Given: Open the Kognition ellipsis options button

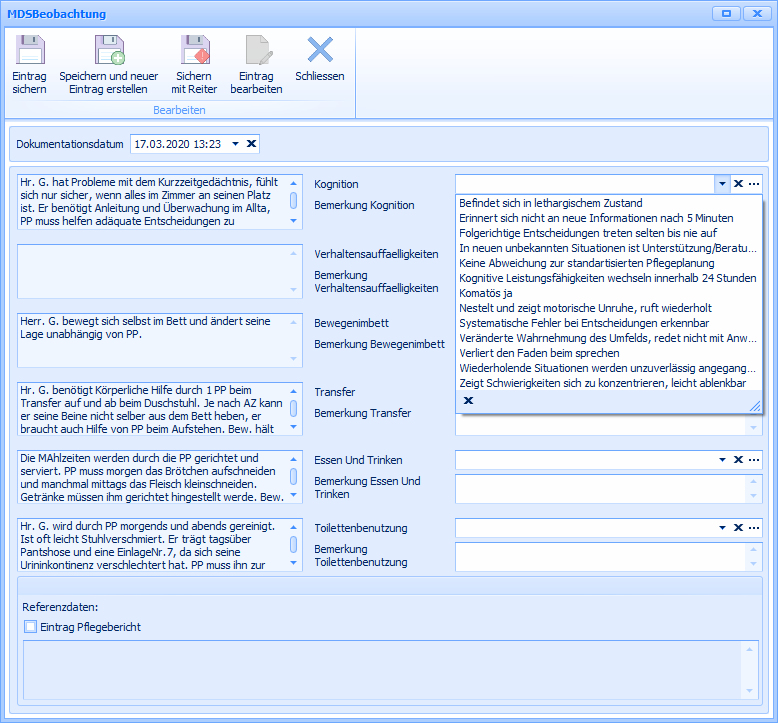Looking at the screenshot, I should [754, 184].
